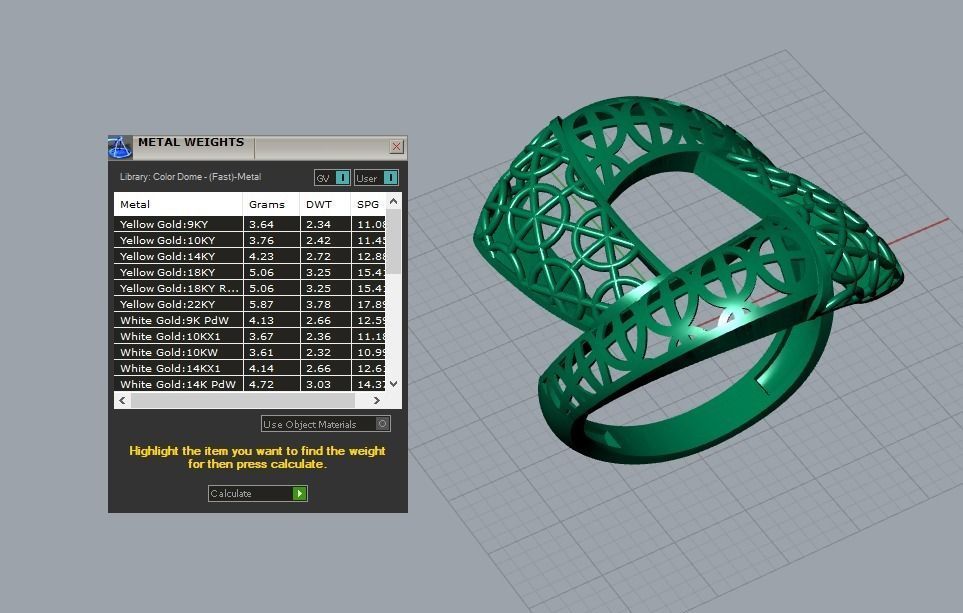Click the horizontal scrollbar track of table
Viewport: 963px width, 613px height.
[243, 400]
